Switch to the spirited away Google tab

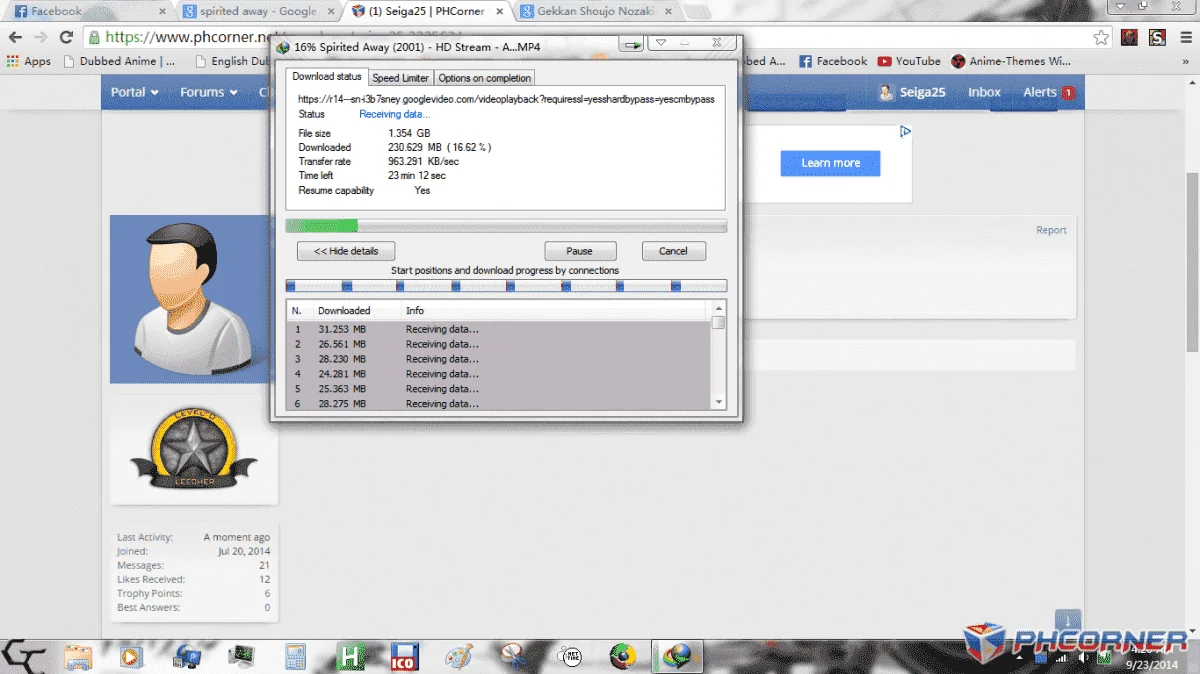(260, 12)
